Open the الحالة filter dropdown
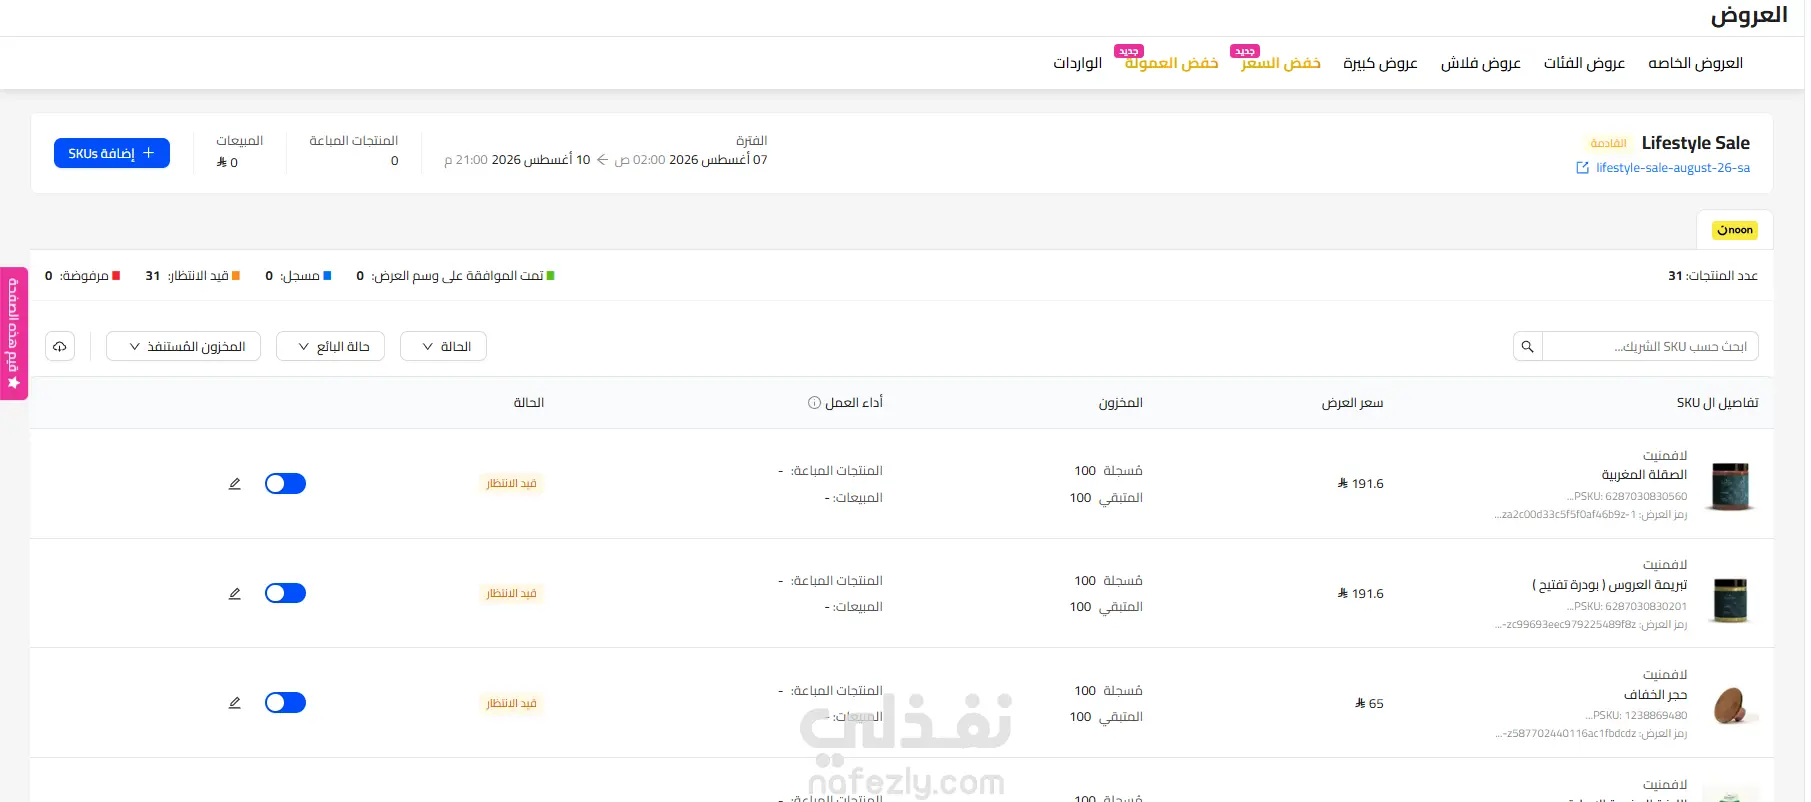 [443, 346]
